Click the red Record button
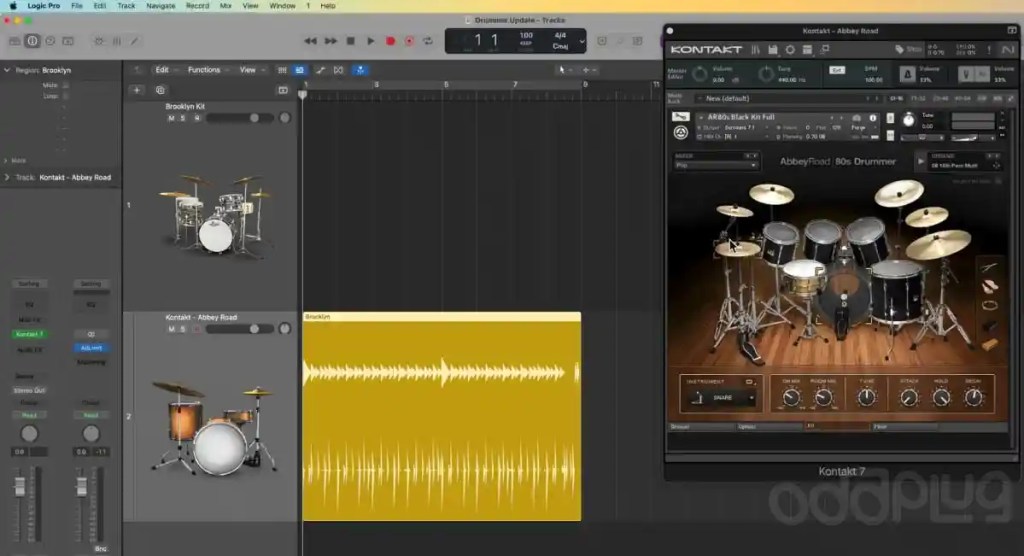 pos(391,41)
